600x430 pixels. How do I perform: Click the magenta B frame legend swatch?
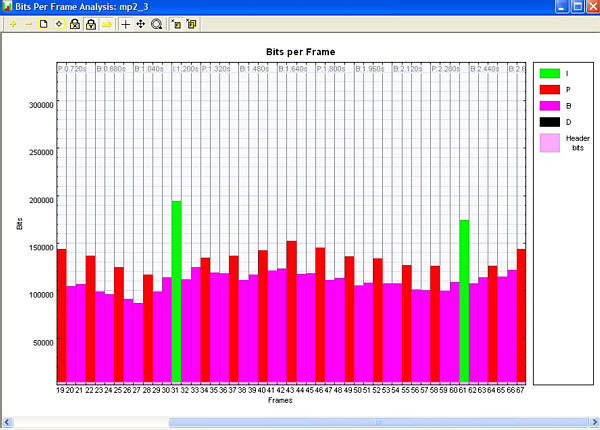(x=549, y=105)
